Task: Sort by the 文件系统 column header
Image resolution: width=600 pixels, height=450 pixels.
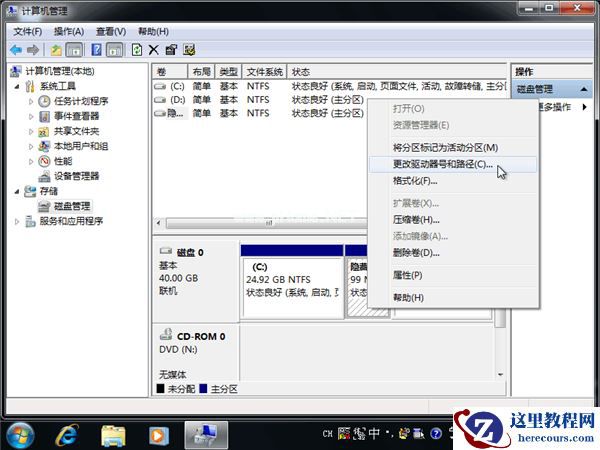Action: point(264,72)
